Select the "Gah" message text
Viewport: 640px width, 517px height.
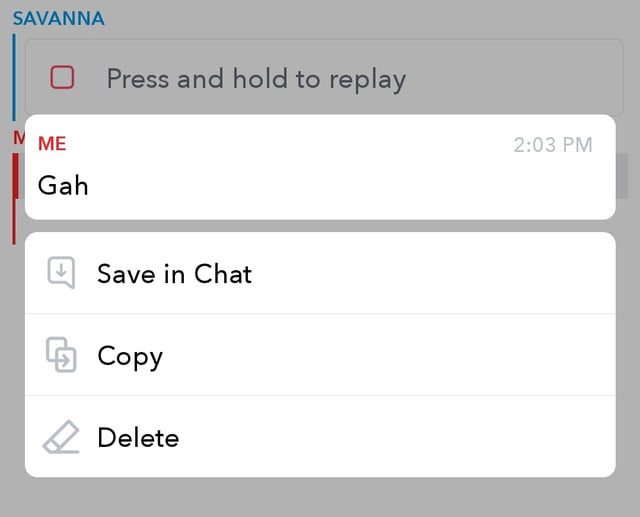[x=63, y=185]
